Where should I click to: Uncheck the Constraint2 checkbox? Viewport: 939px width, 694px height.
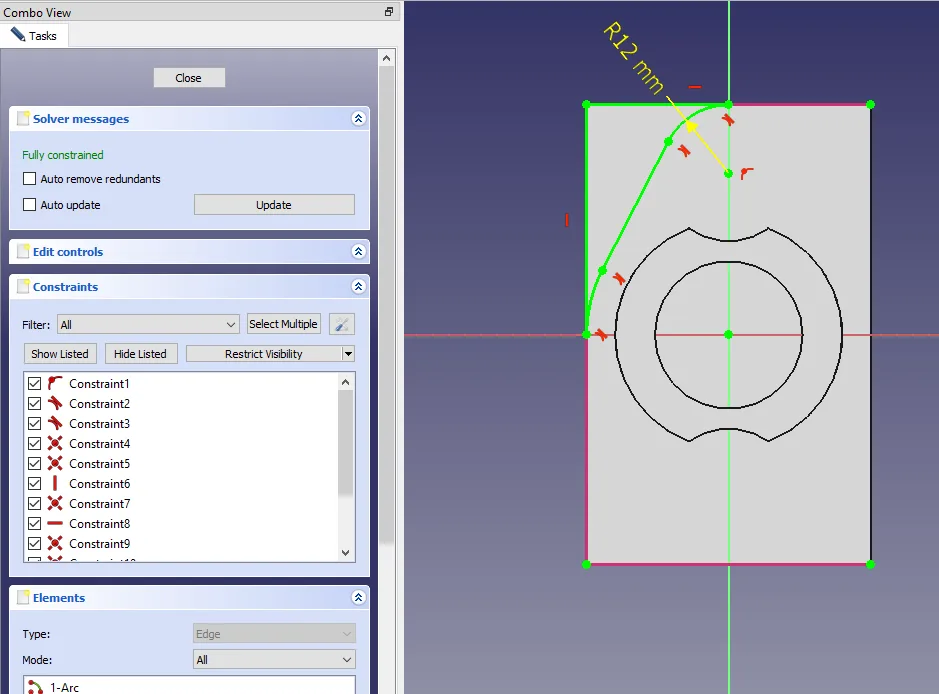tap(35, 403)
